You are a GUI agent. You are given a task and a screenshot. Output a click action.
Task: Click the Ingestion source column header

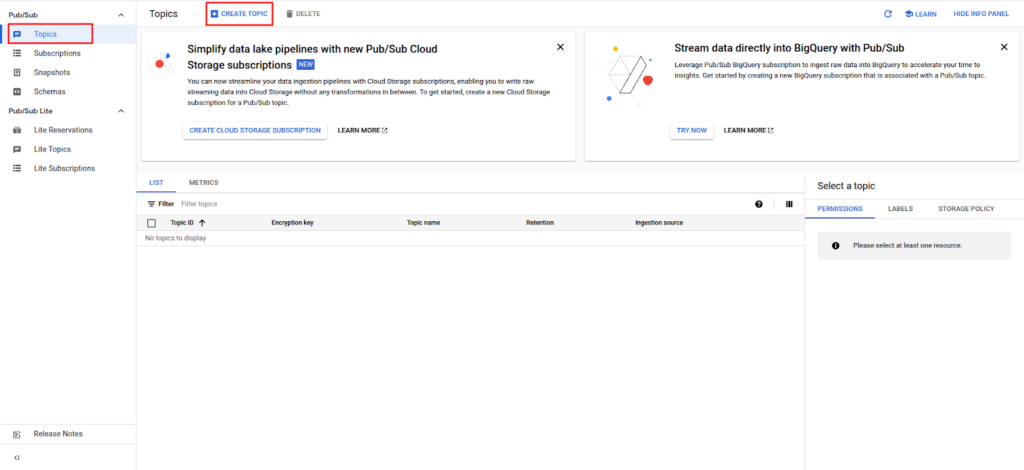point(659,223)
